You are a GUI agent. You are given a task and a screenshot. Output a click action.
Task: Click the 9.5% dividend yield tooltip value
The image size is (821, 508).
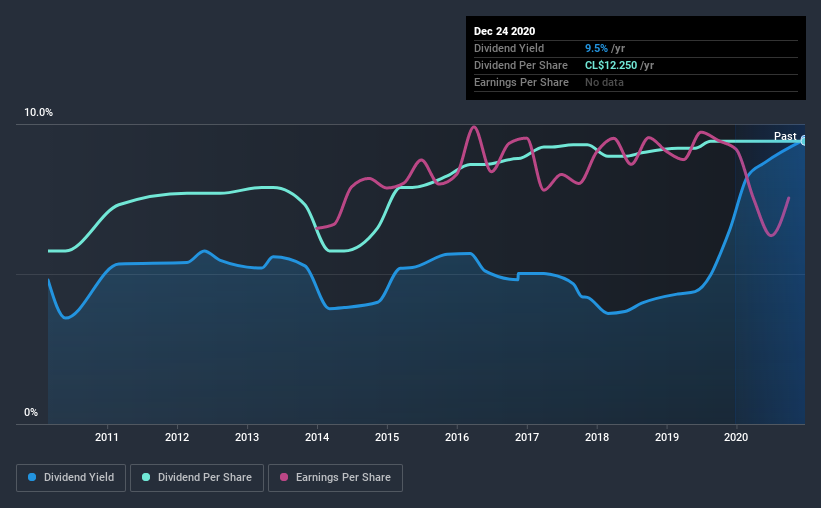pos(596,48)
